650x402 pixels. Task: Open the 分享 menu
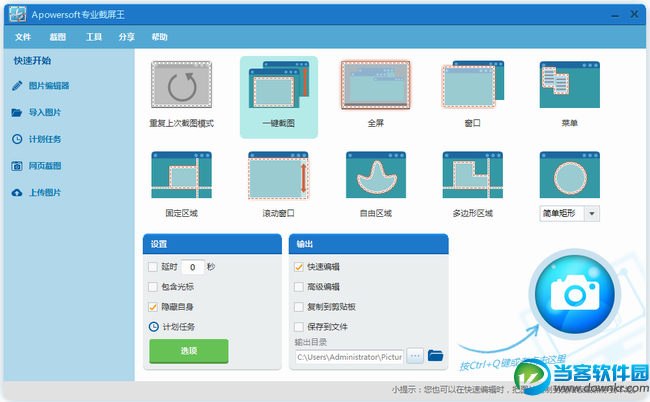(126, 37)
